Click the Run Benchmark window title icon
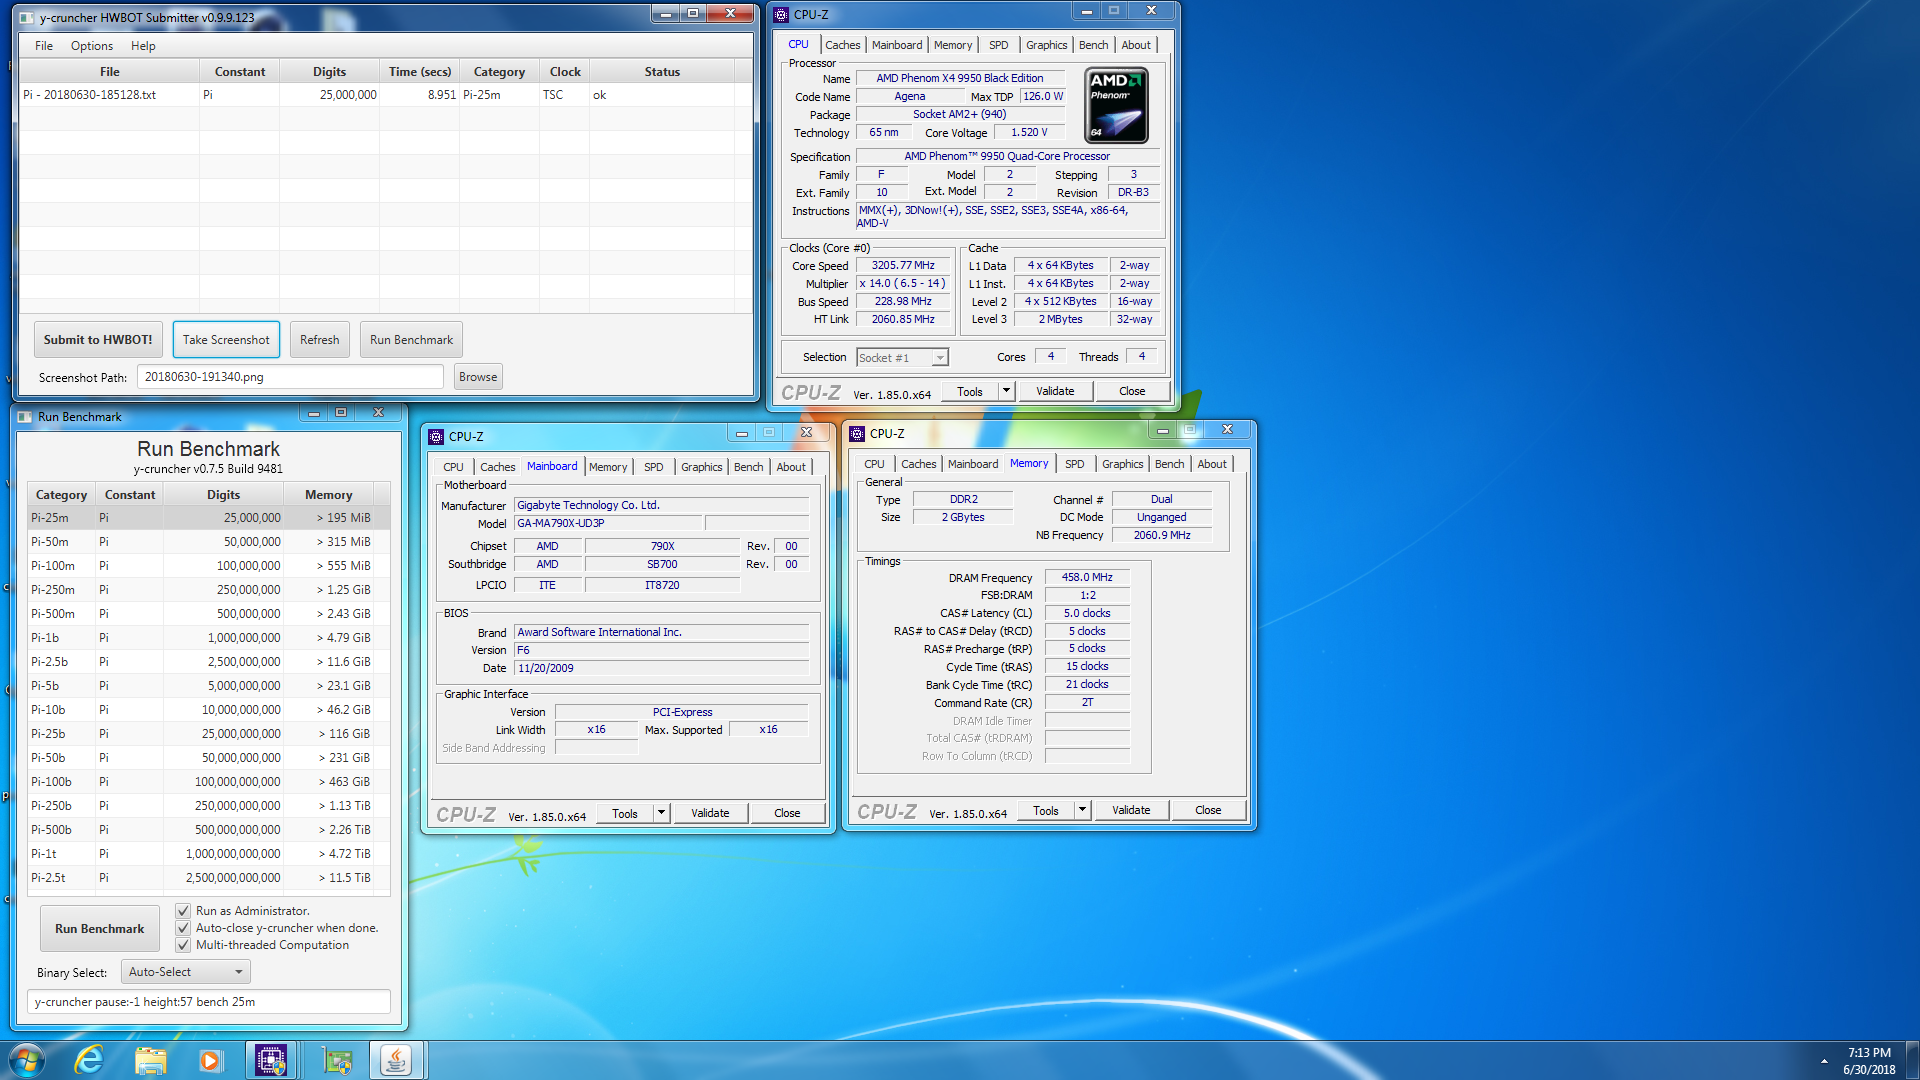Screen dimensions: 1920x1080 pos(25,417)
